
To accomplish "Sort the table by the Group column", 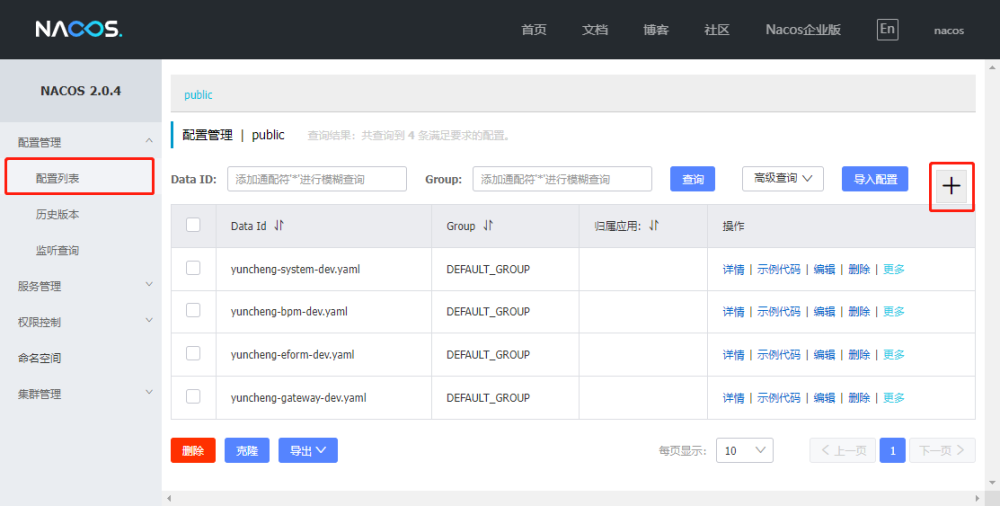I will pos(488,226).
